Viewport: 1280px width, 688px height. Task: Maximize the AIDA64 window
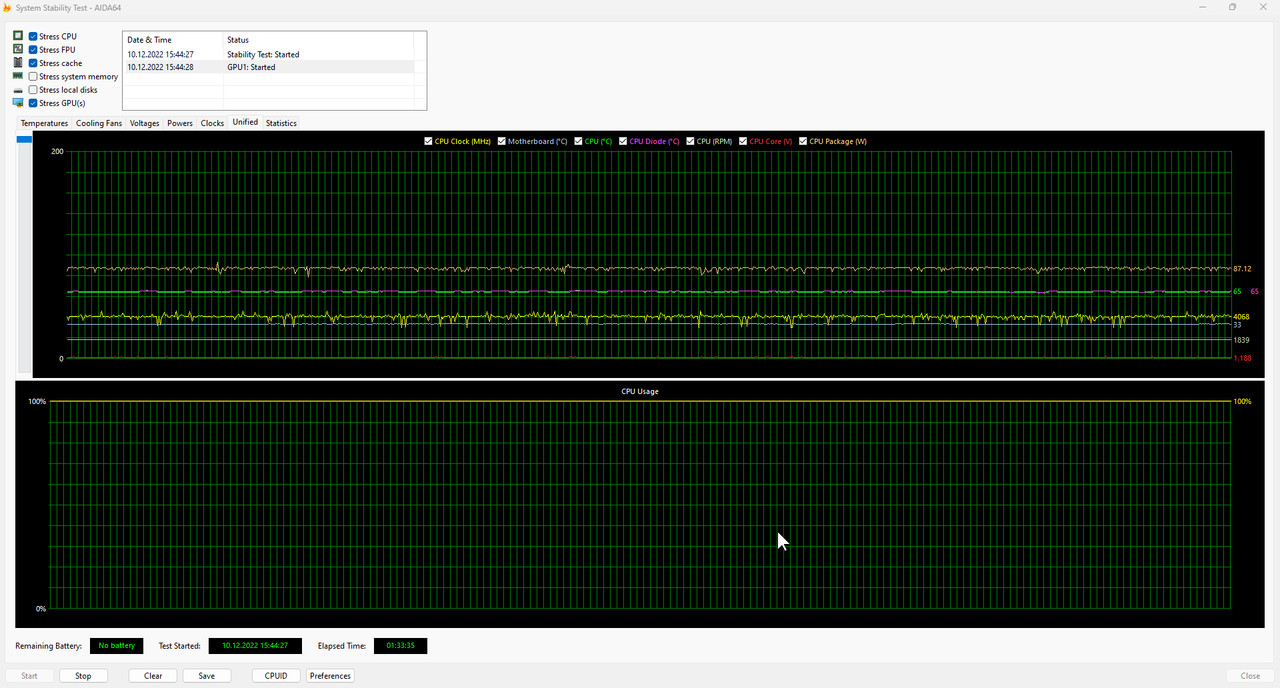(x=1232, y=7)
